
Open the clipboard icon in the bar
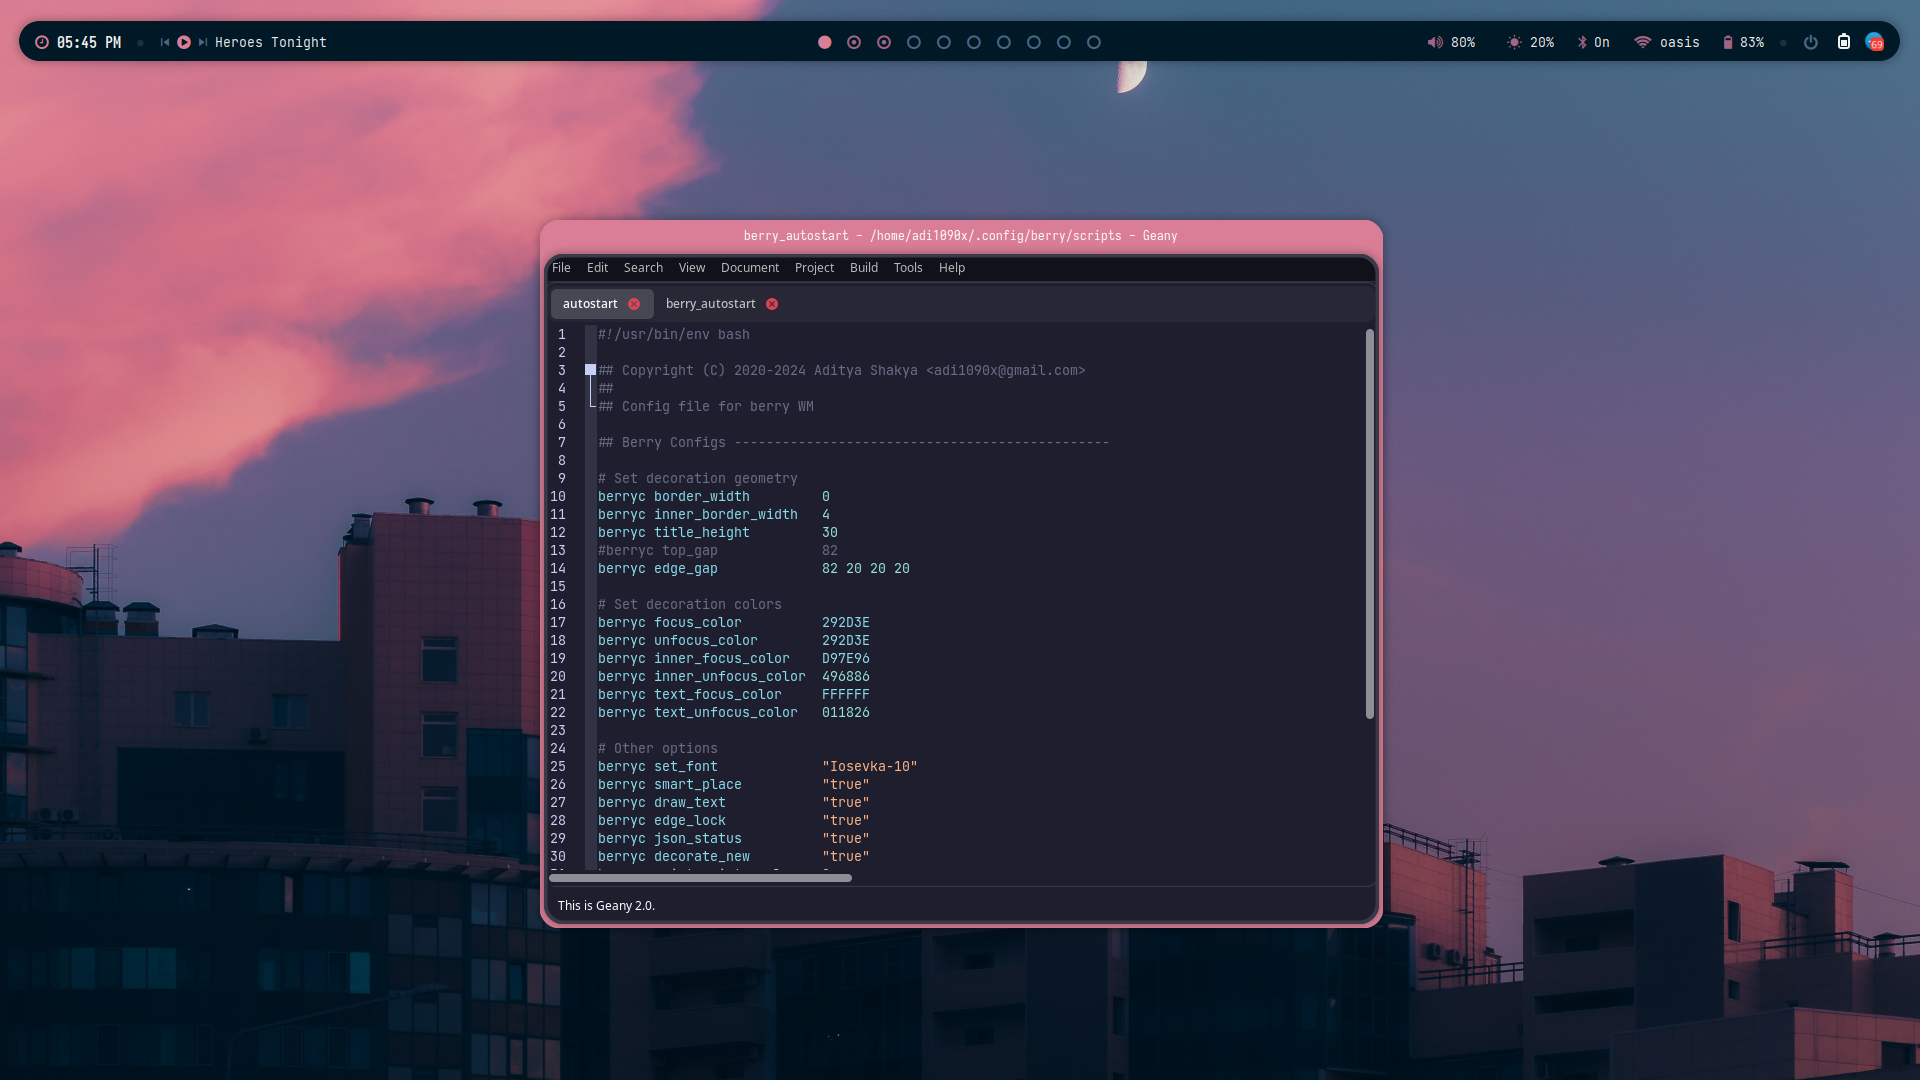(1843, 42)
